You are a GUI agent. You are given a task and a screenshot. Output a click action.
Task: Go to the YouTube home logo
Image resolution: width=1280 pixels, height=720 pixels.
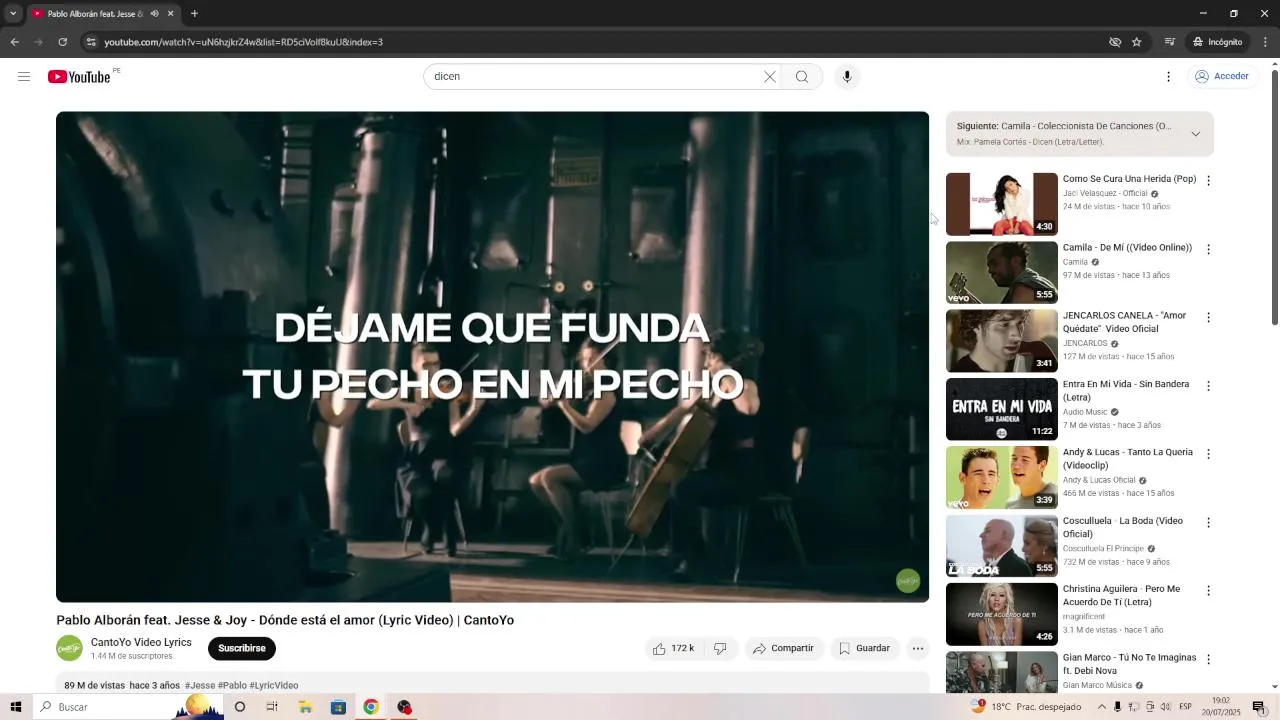[79, 76]
